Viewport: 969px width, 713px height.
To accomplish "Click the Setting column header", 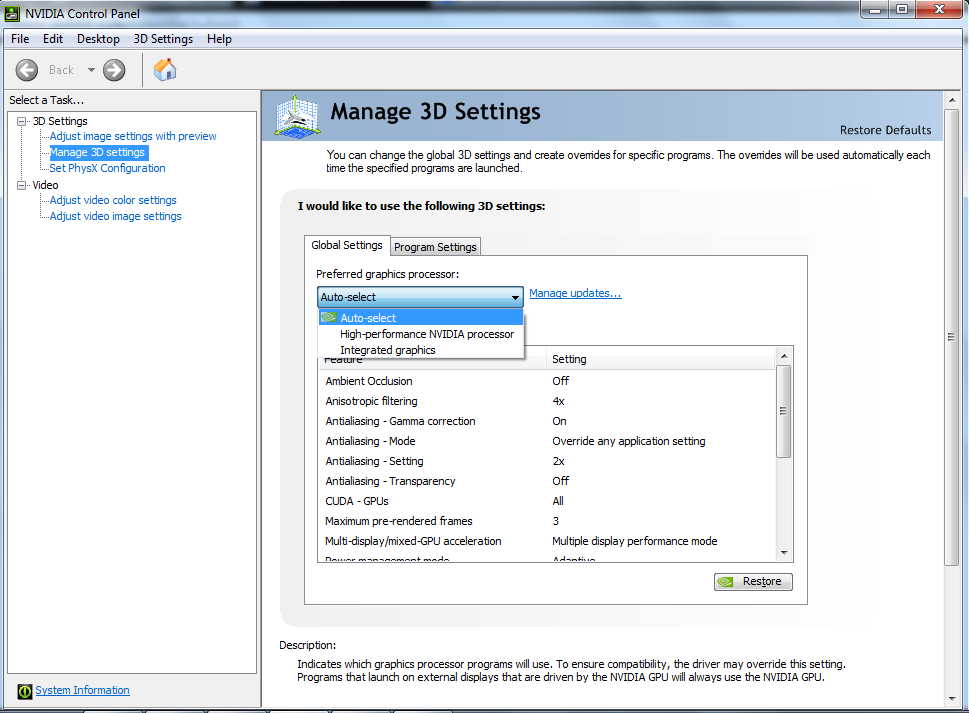I will (660, 359).
